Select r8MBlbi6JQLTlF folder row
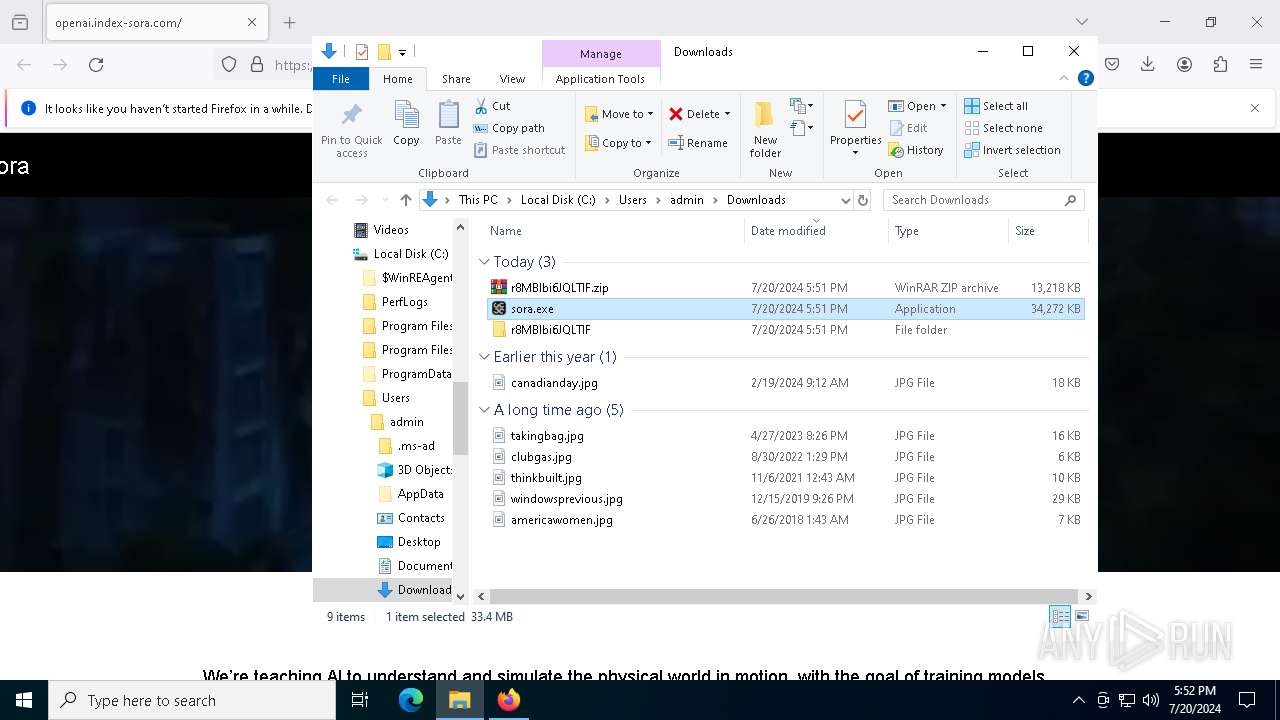 [x=786, y=330]
